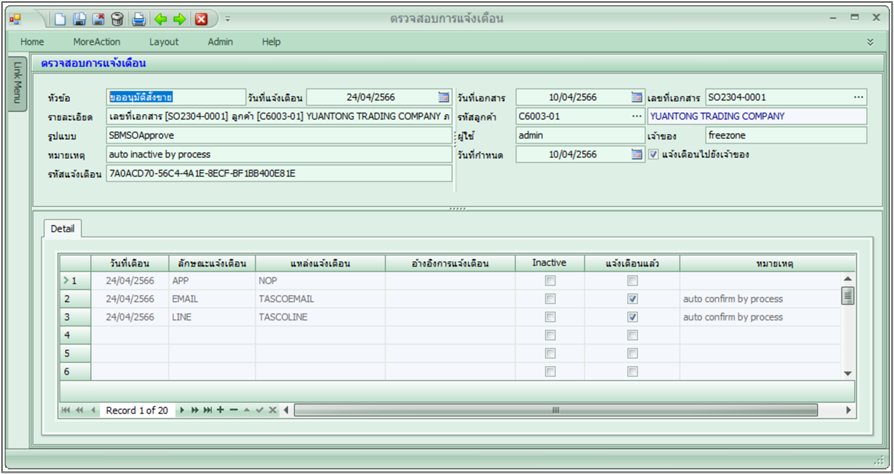The height and width of the screenshot is (474, 894).
Task: Open document number SO2304-0001 lookup ellipsis
Action: pos(858,98)
